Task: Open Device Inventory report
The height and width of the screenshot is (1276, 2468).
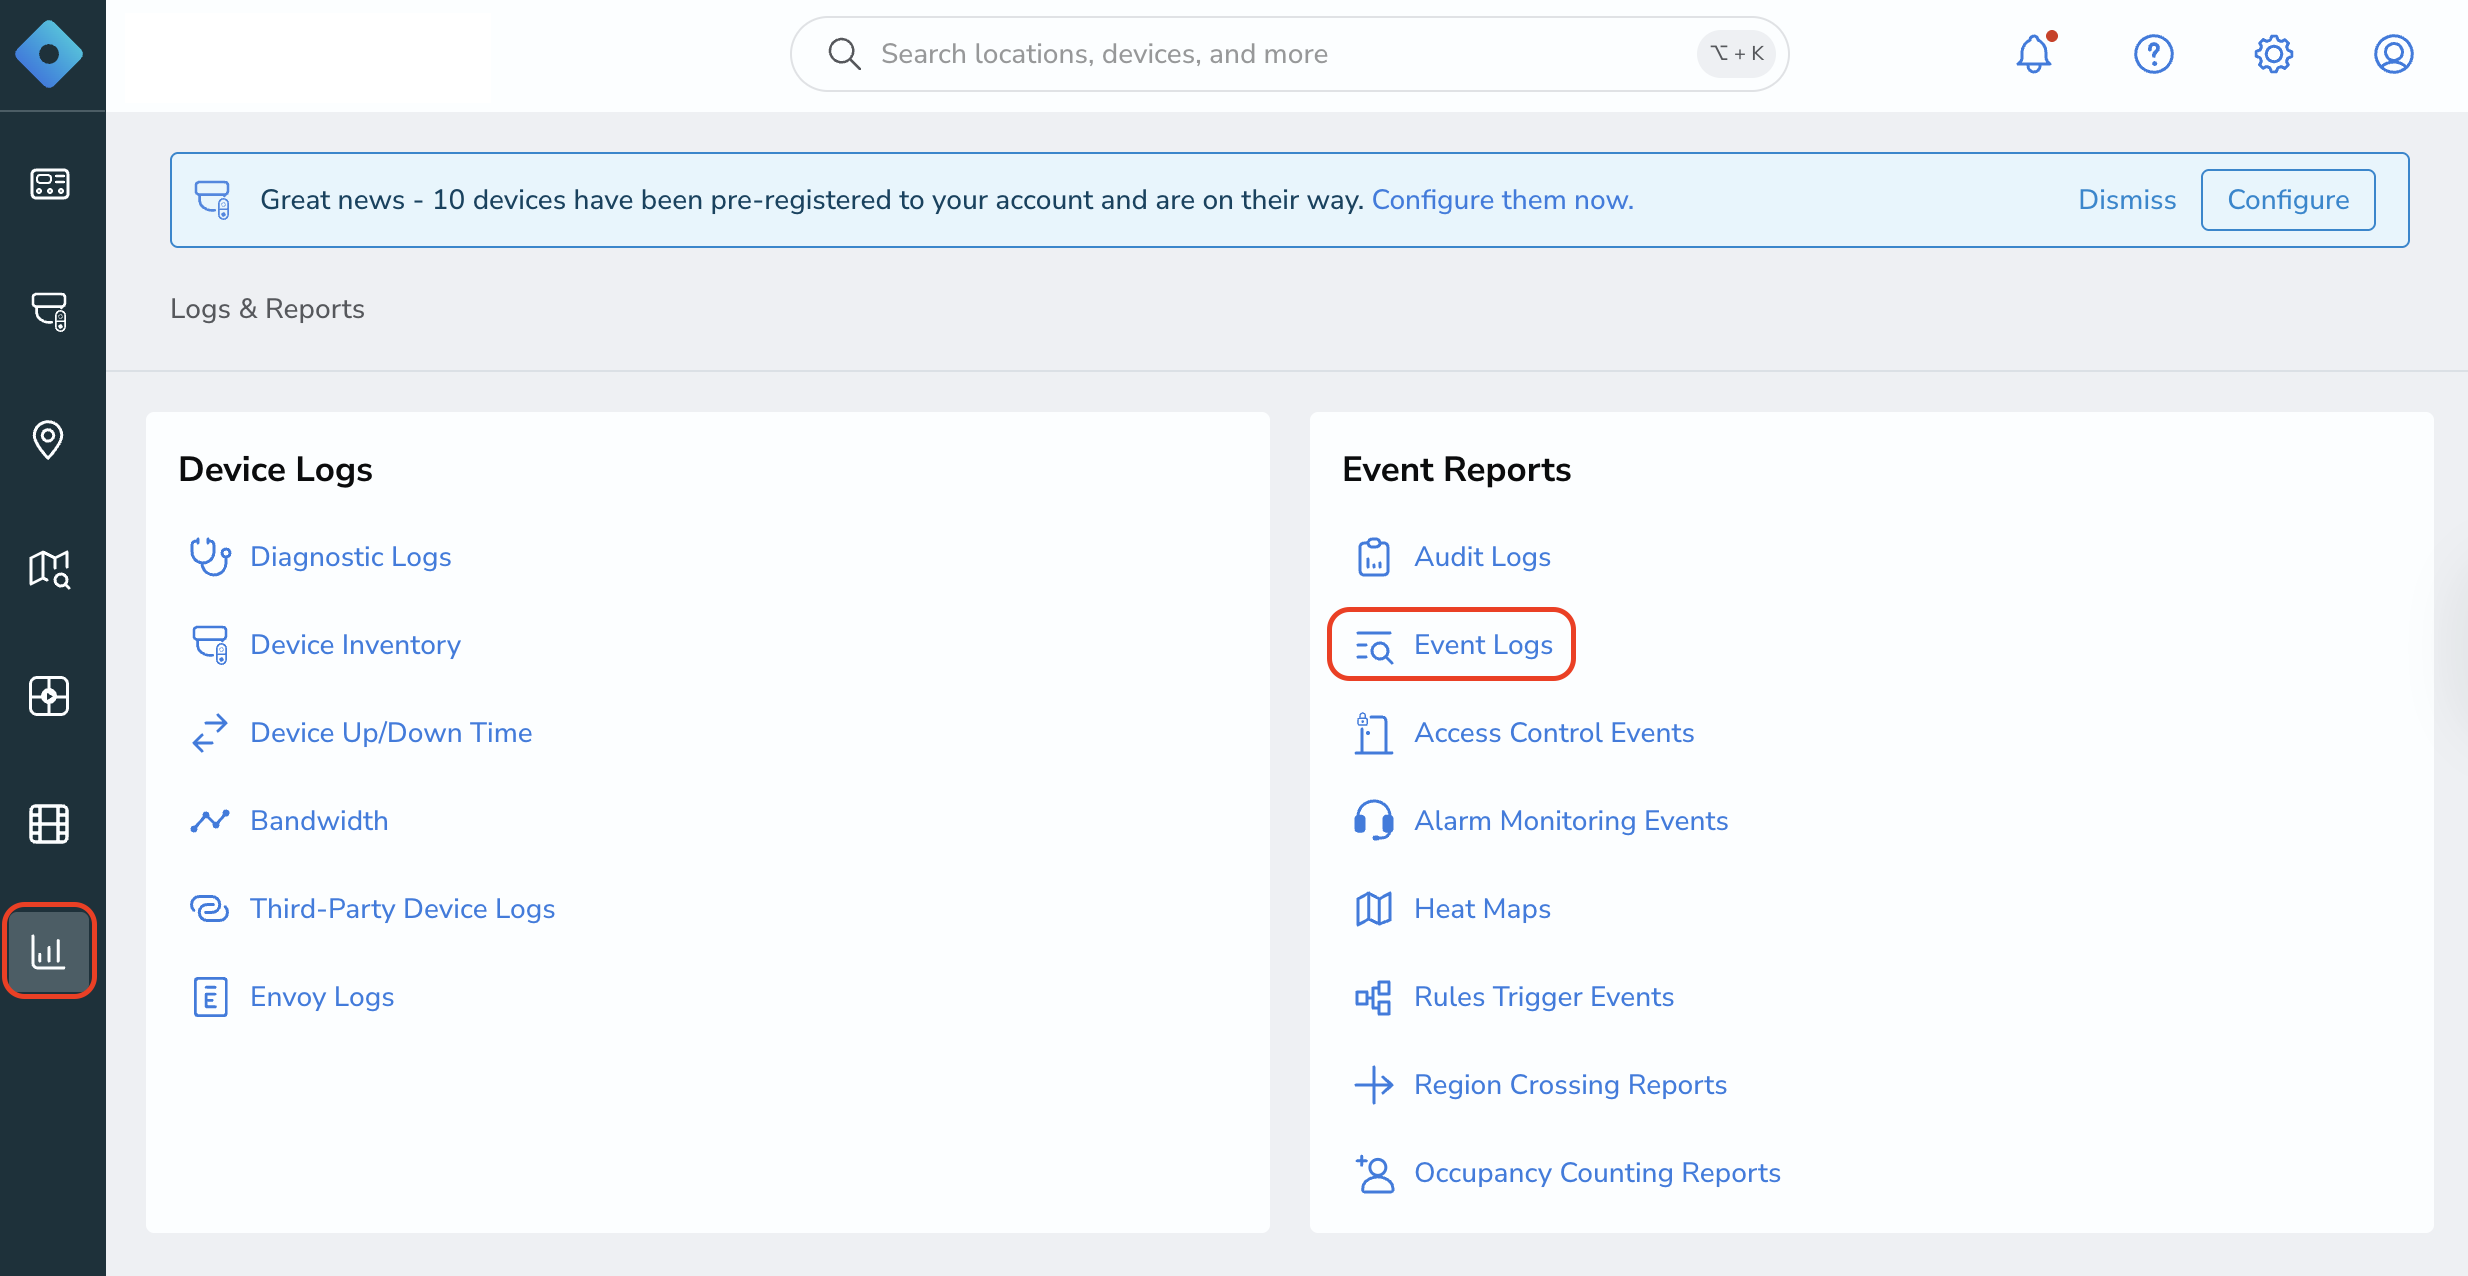Action: point(356,645)
